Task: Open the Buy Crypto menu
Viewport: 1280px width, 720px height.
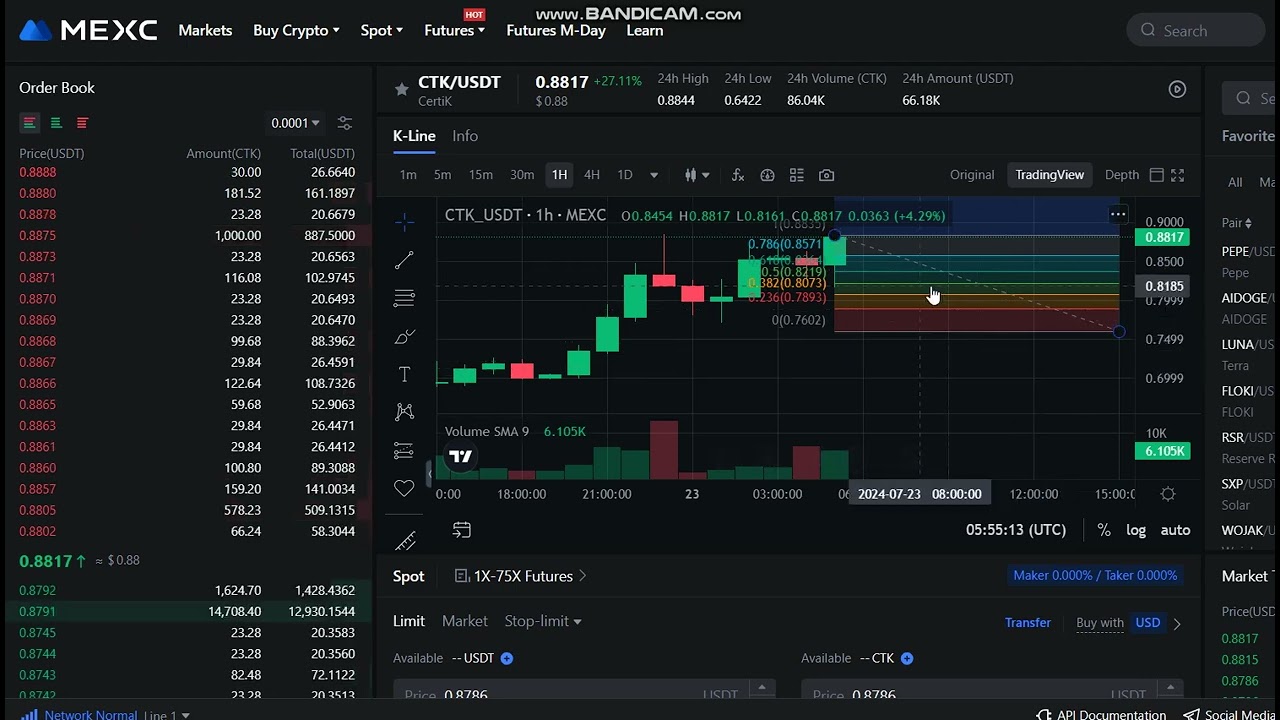Action: tap(296, 30)
